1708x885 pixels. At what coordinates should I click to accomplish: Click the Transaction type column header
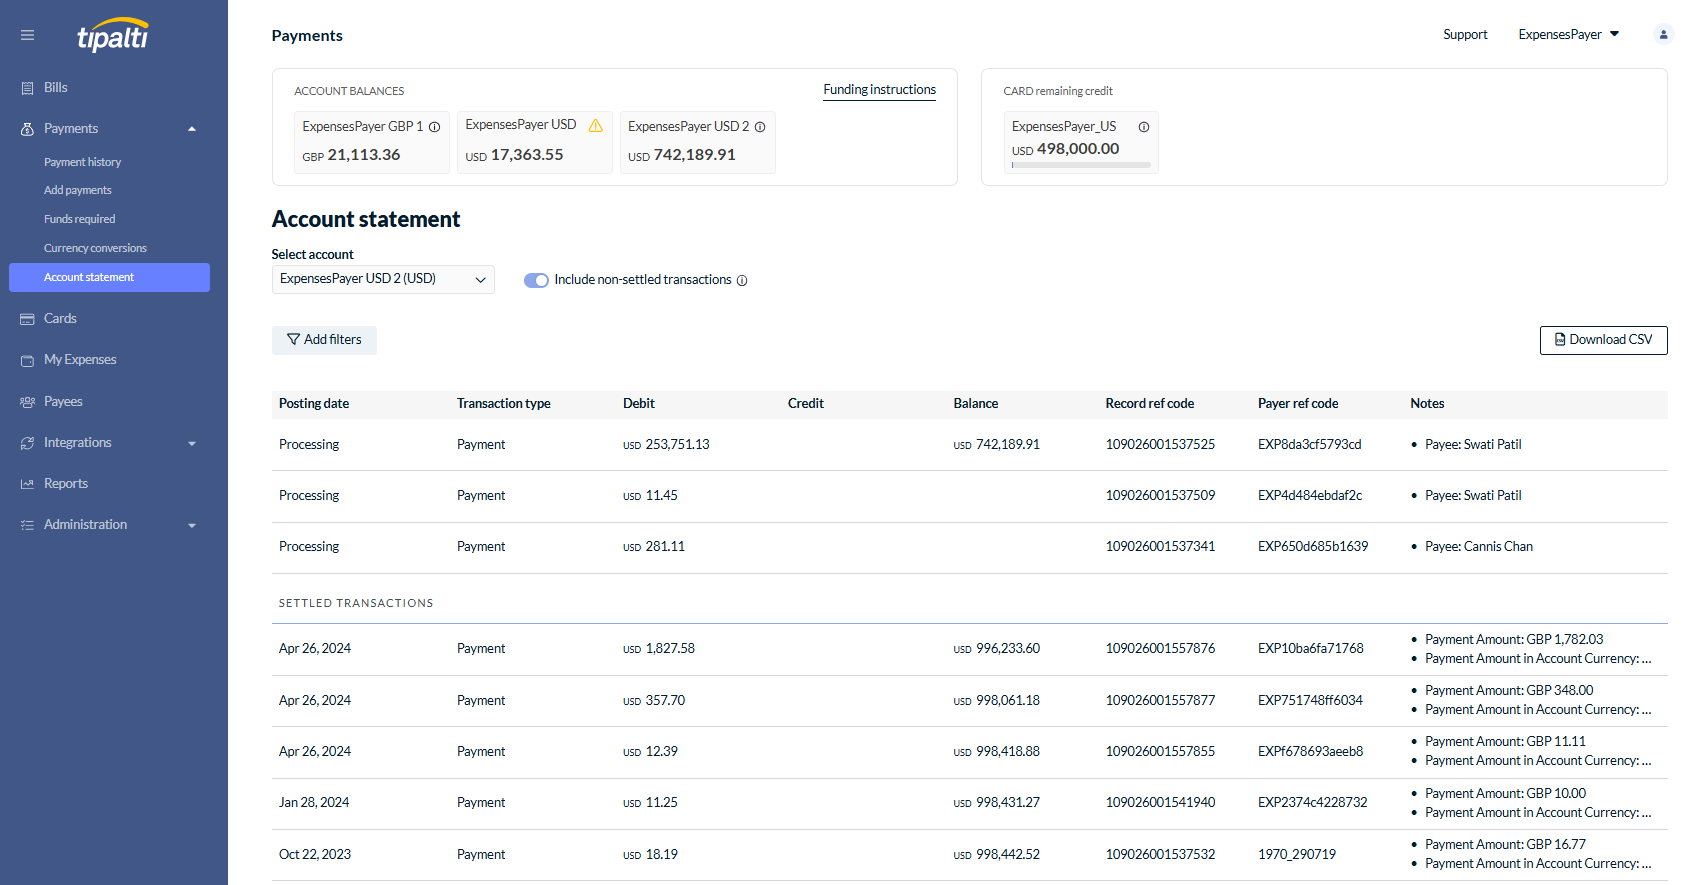(x=503, y=404)
